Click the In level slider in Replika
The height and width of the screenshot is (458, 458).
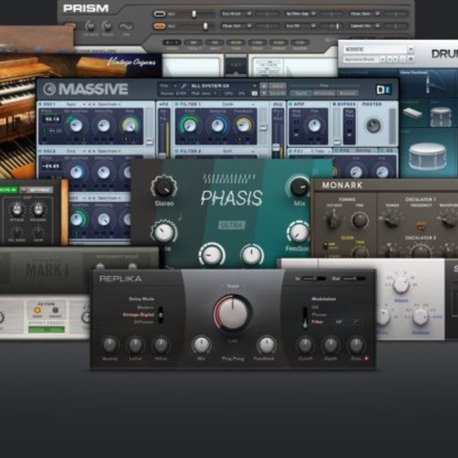tap(314, 278)
